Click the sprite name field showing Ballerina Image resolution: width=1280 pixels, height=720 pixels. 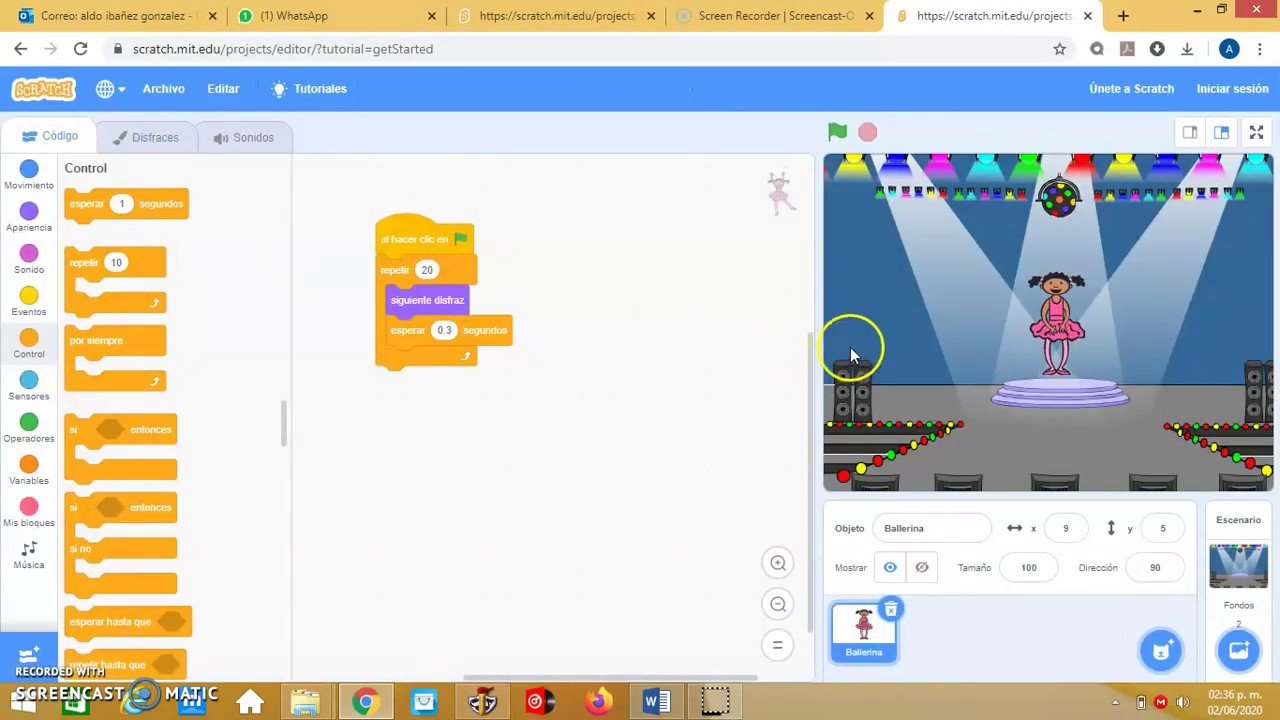click(x=932, y=528)
